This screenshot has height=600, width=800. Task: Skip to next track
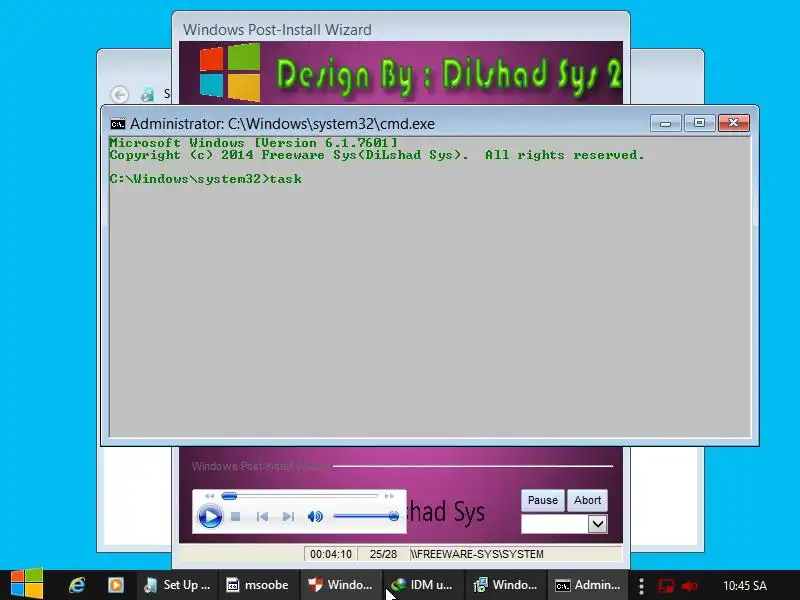[288, 517]
